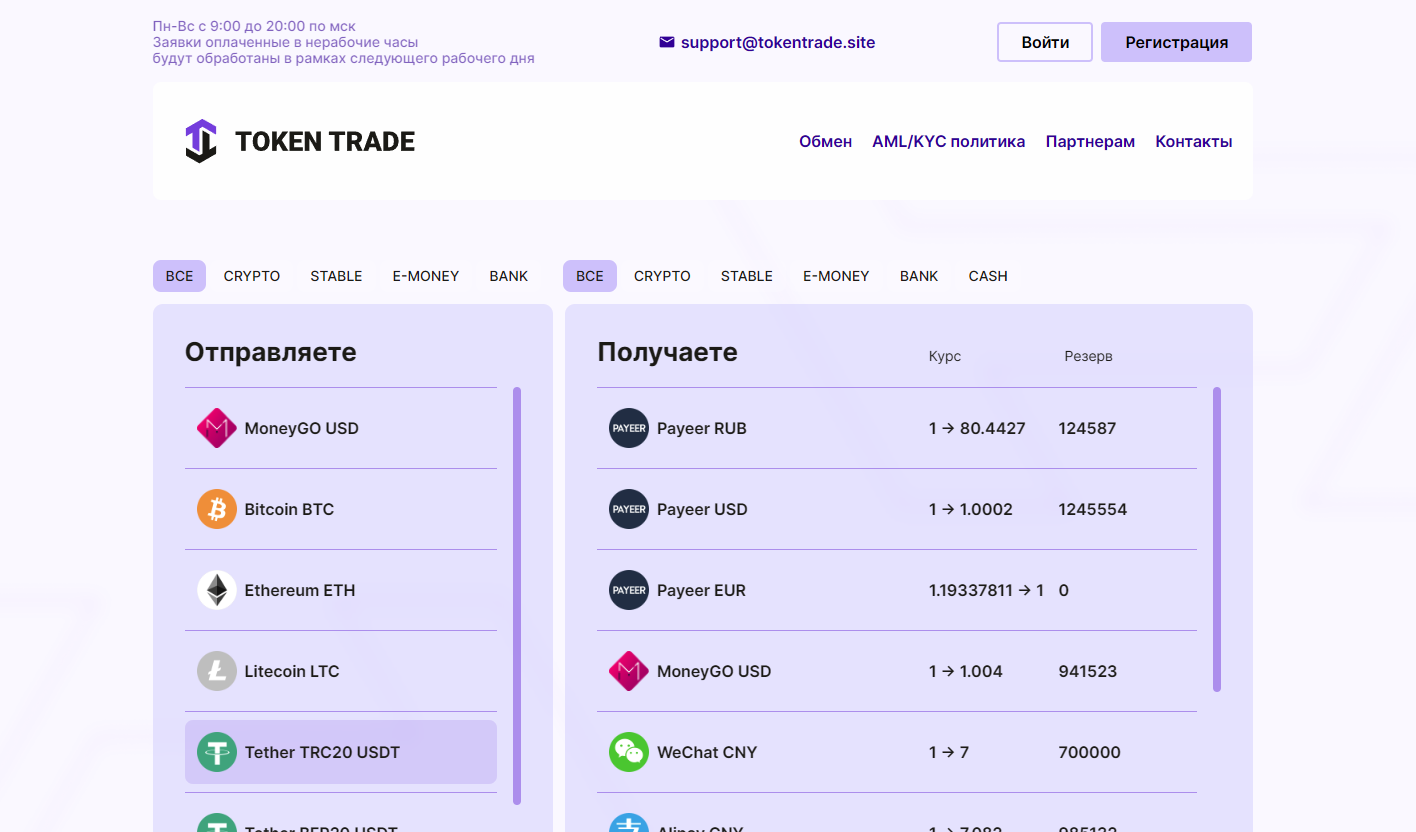Select BANK filter above Получаете
The height and width of the screenshot is (832, 1416).
[919, 276]
